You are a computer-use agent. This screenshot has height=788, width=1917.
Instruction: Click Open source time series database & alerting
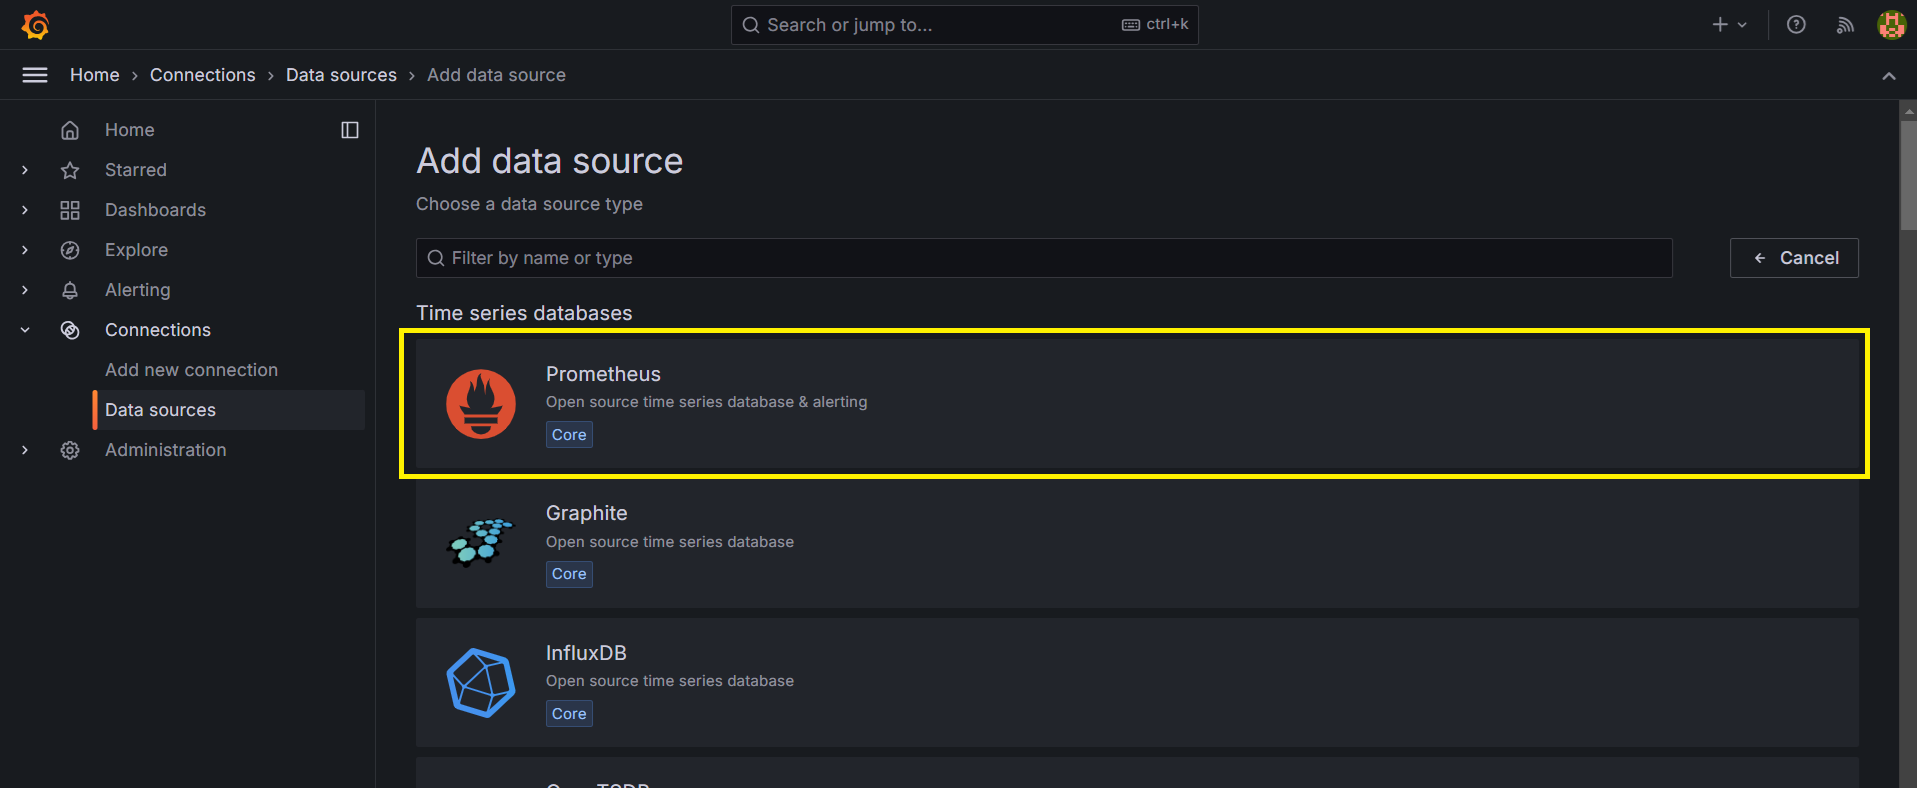pyautogui.click(x=706, y=402)
